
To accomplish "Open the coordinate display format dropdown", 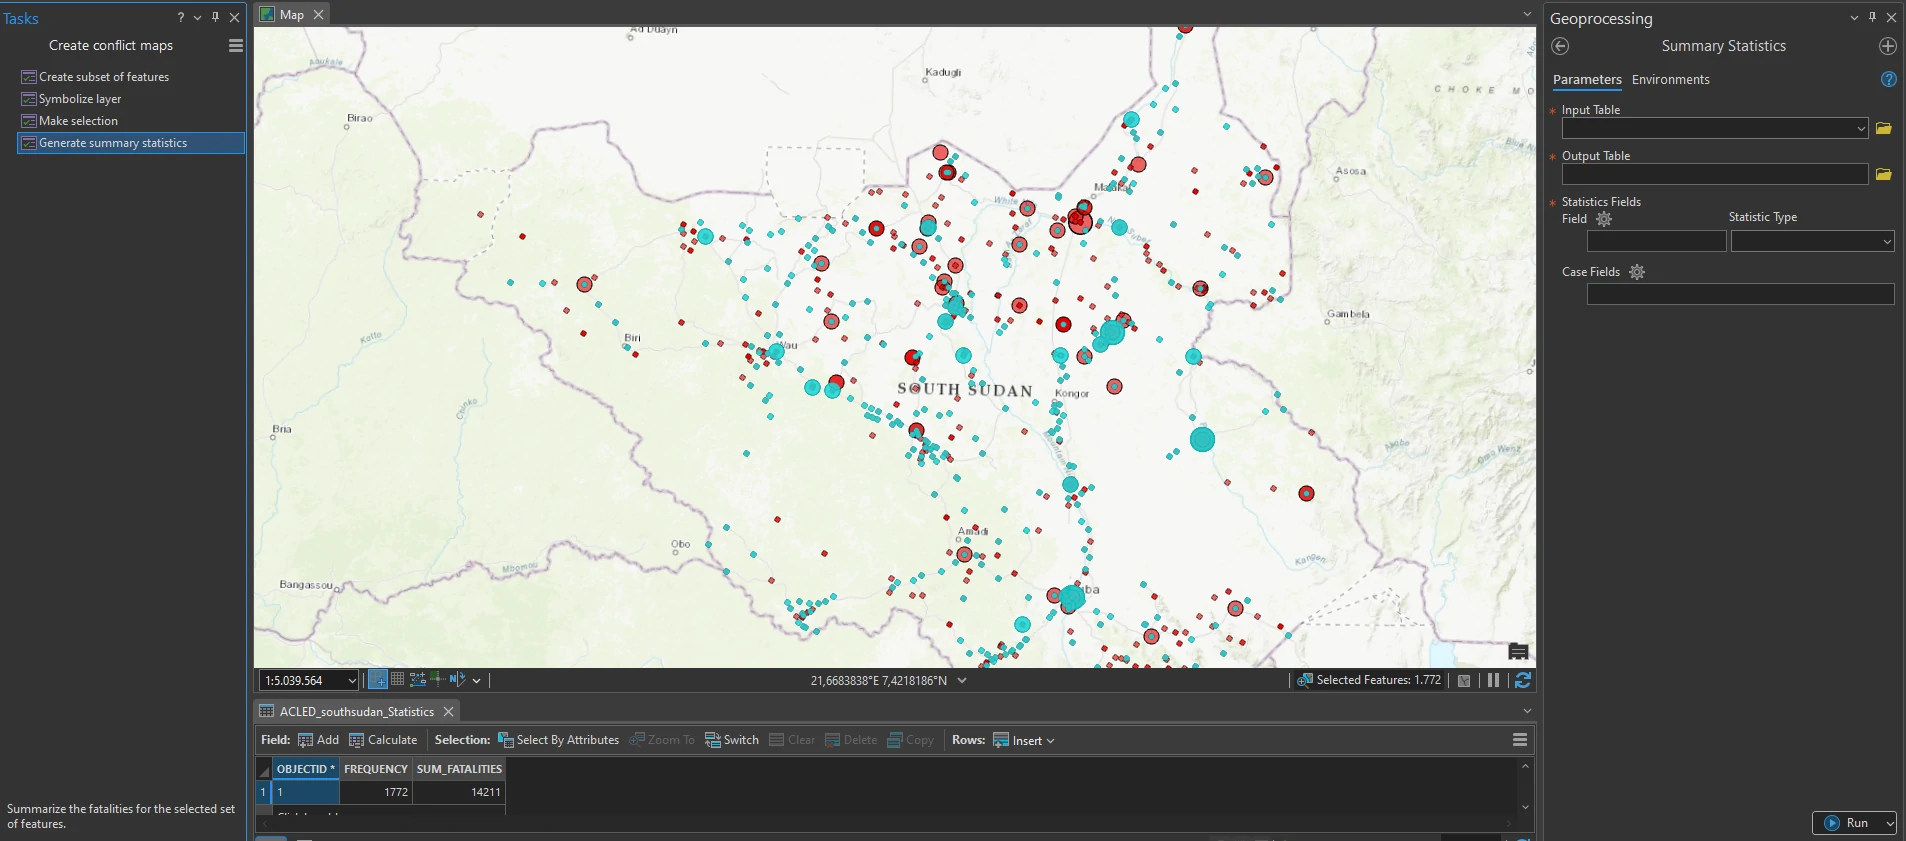I will [x=962, y=680].
